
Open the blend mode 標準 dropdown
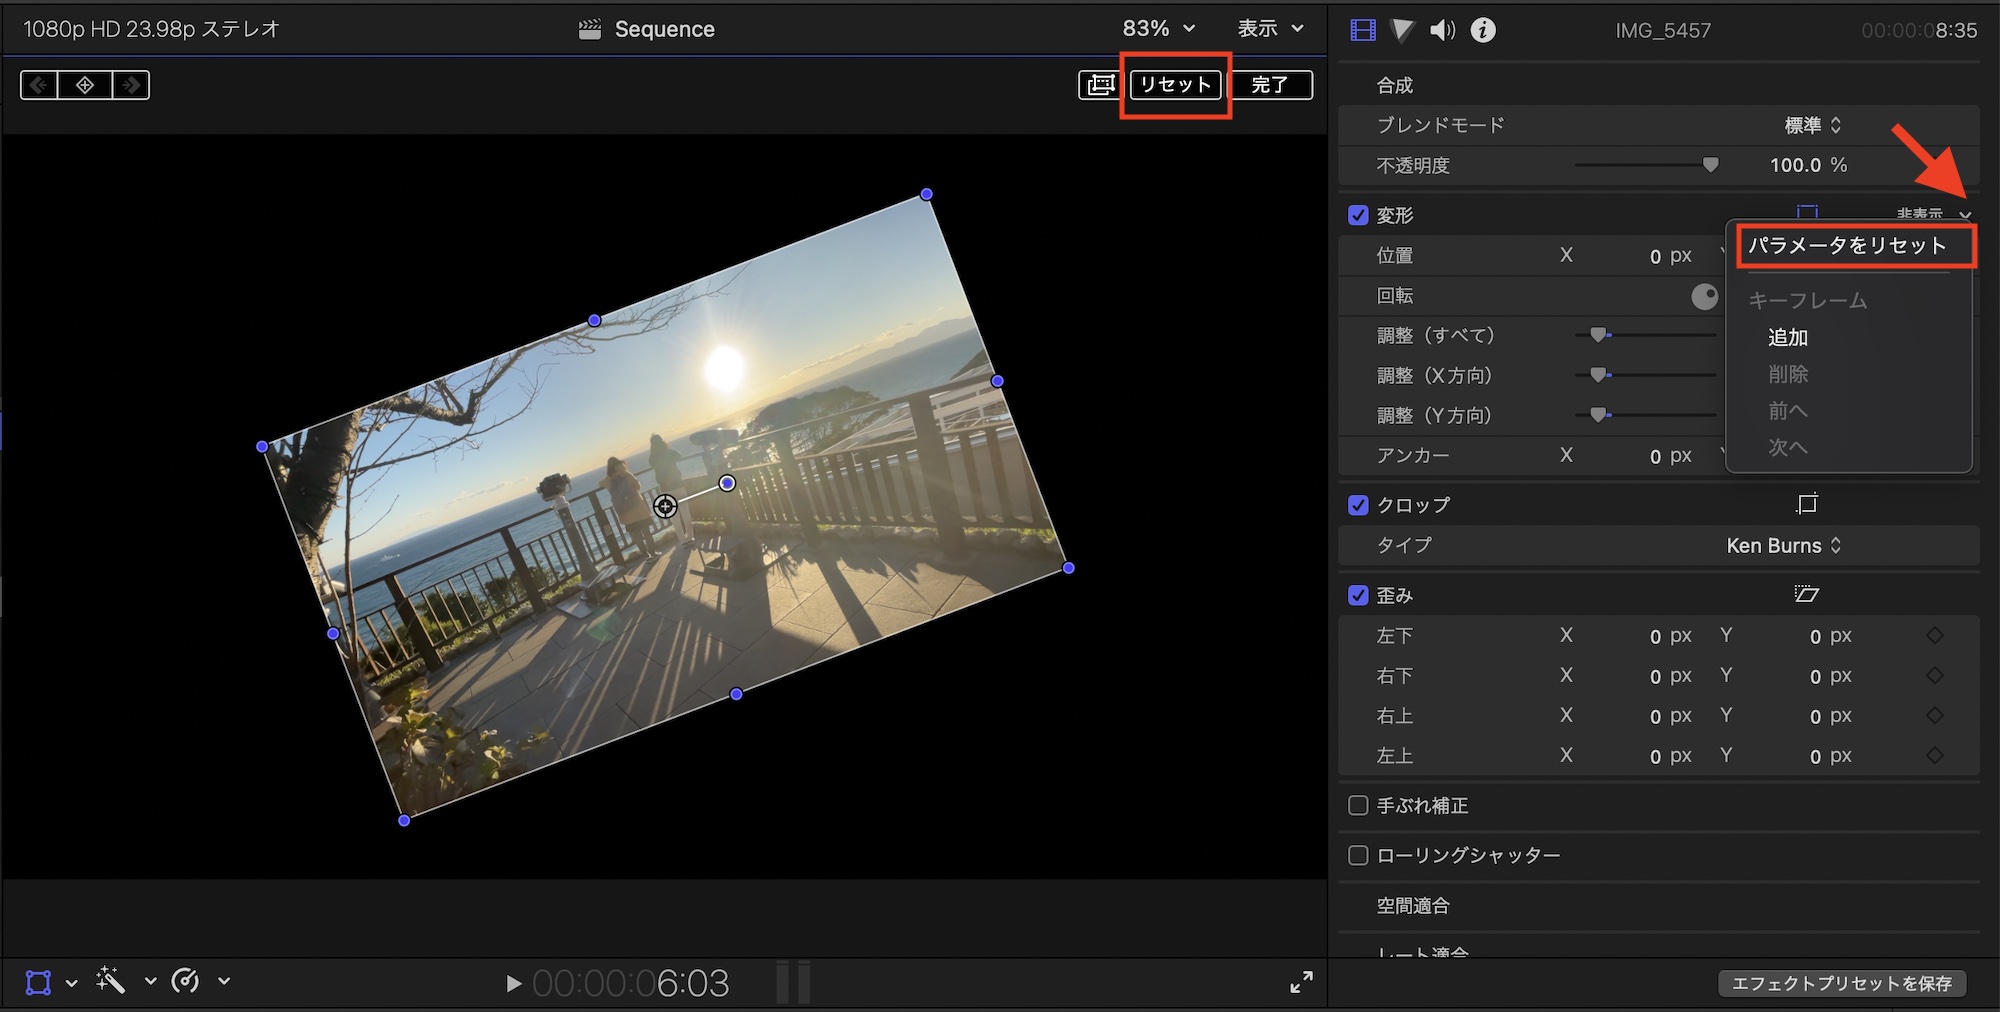(1812, 125)
